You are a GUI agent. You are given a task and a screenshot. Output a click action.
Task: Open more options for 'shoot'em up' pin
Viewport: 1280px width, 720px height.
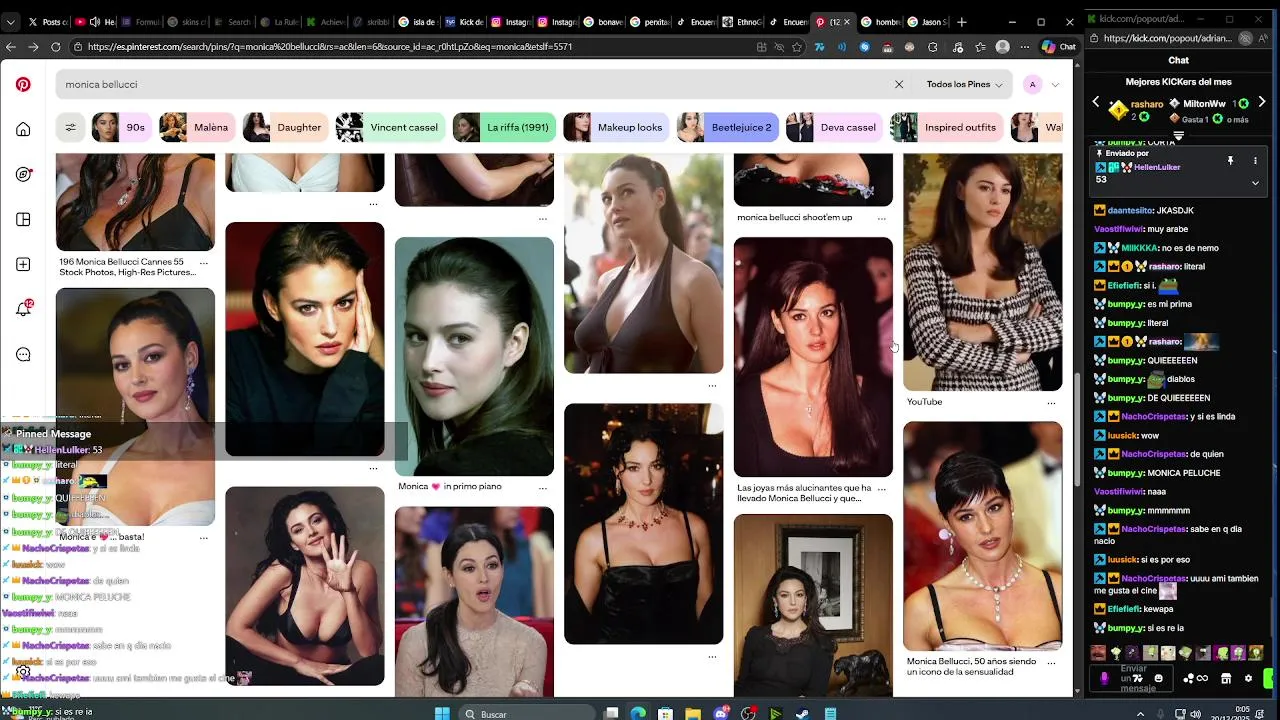[x=881, y=217]
